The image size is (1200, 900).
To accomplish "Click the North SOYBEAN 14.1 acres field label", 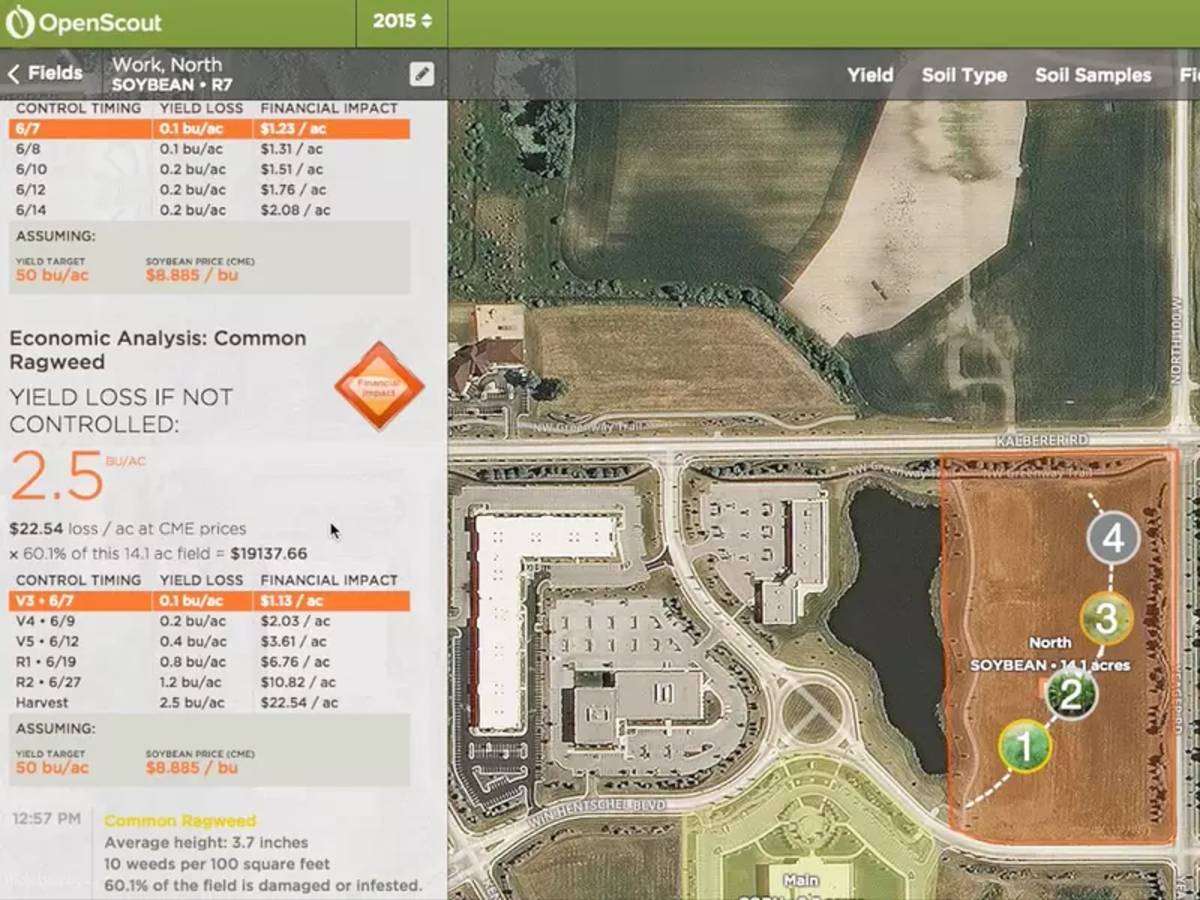I will click(x=1050, y=654).
